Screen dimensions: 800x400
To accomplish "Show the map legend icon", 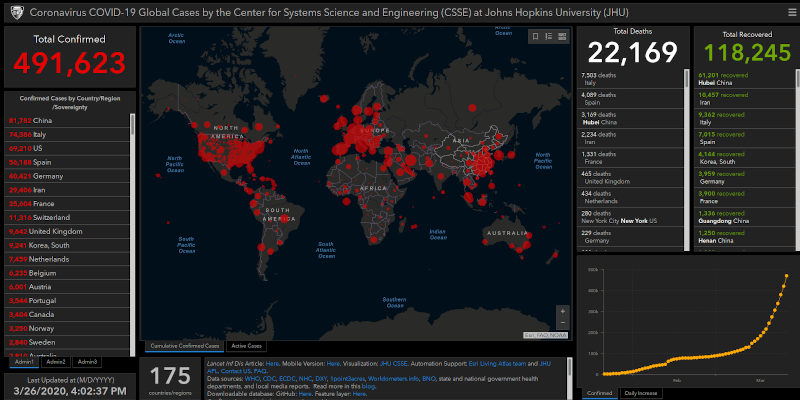I will pyautogui.click(x=548, y=36).
